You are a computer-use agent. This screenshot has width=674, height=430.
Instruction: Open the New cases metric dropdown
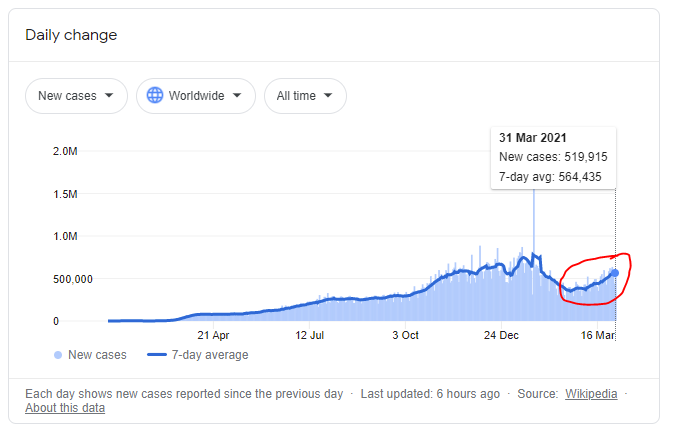click(76, 96)
